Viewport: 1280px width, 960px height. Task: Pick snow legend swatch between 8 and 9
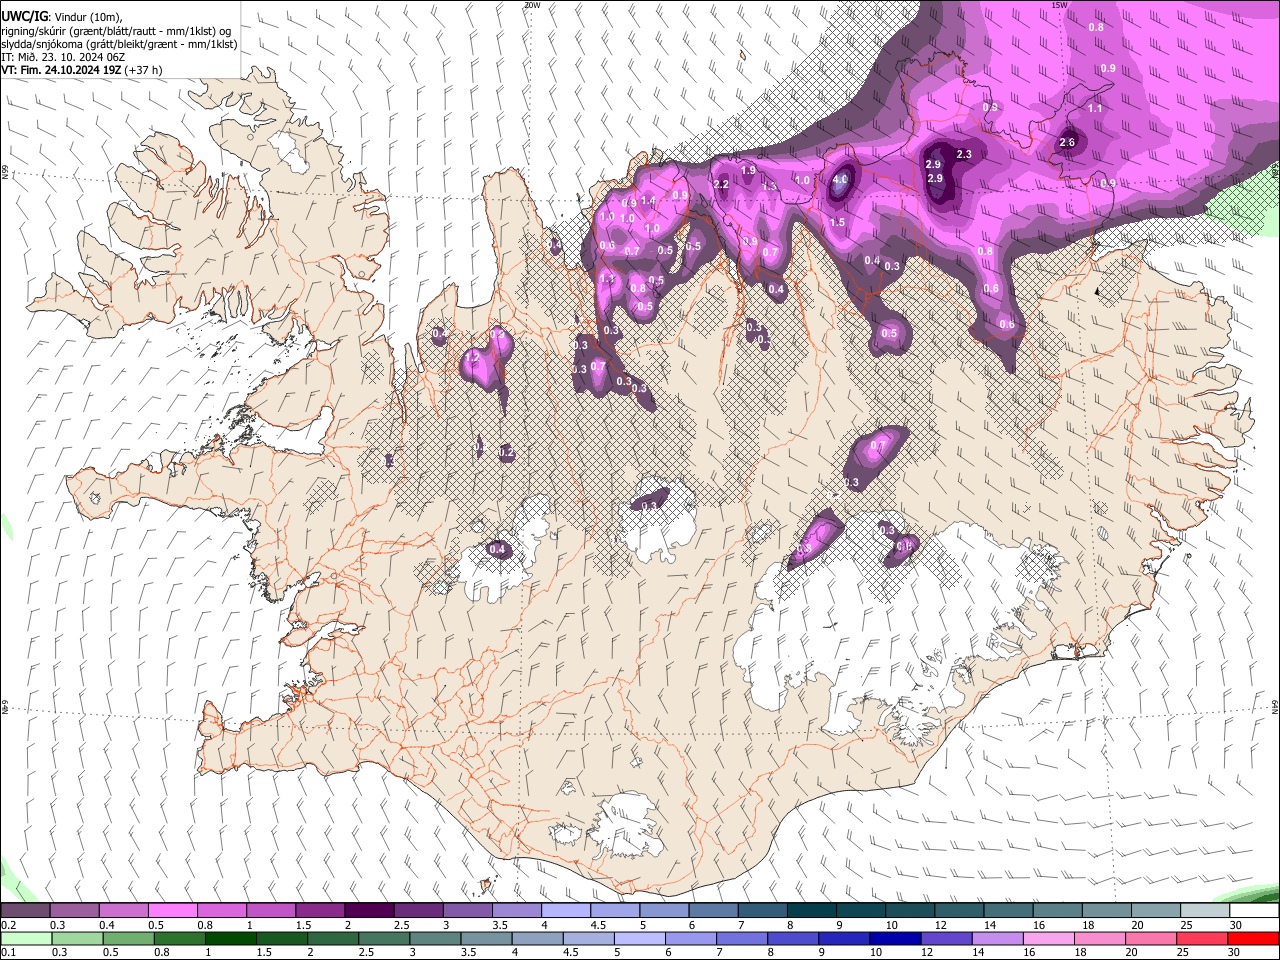pyautogui.click(x=812, y=911)
